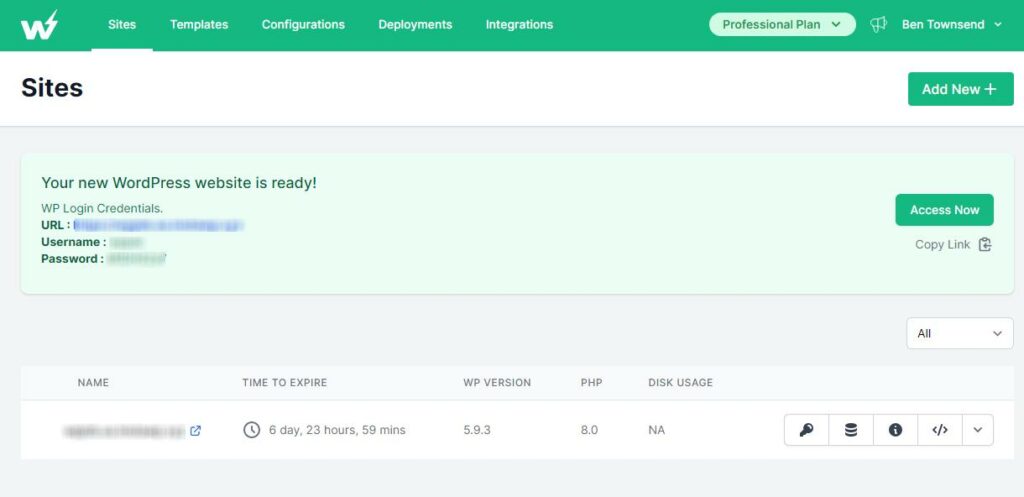The image size is (1024, 497).
Task: Click the 5.9.3 version value
Action: [x=477, y=430]
